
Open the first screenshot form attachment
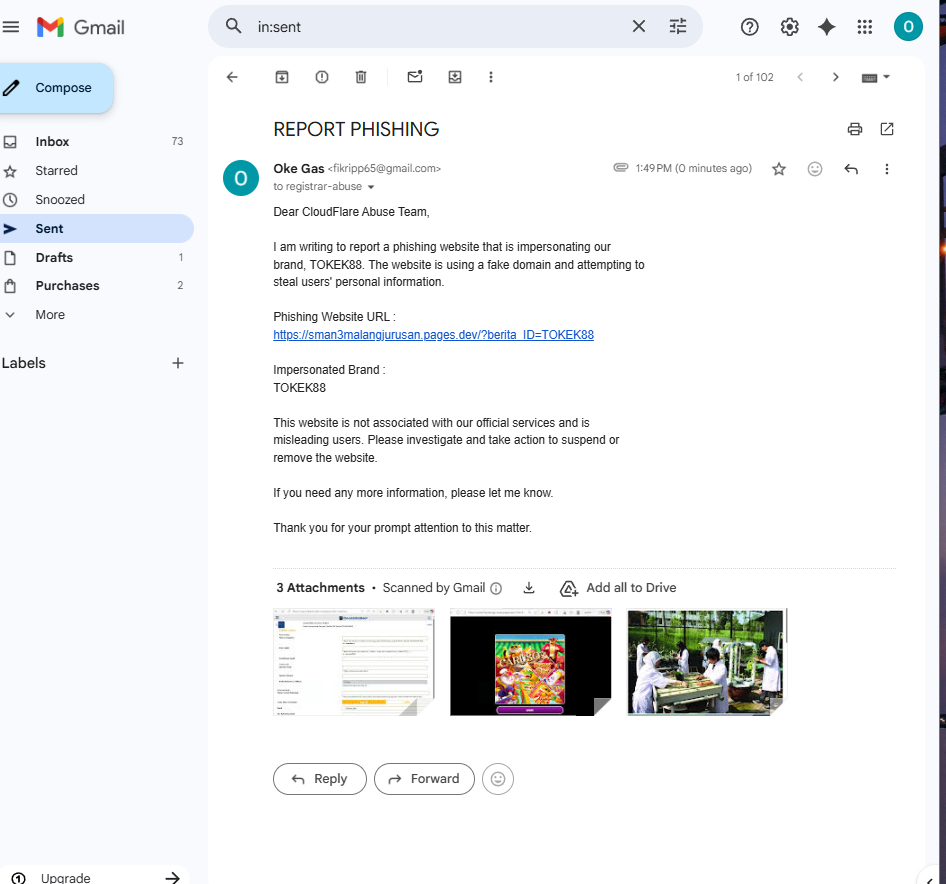click(x=354, y=662)
